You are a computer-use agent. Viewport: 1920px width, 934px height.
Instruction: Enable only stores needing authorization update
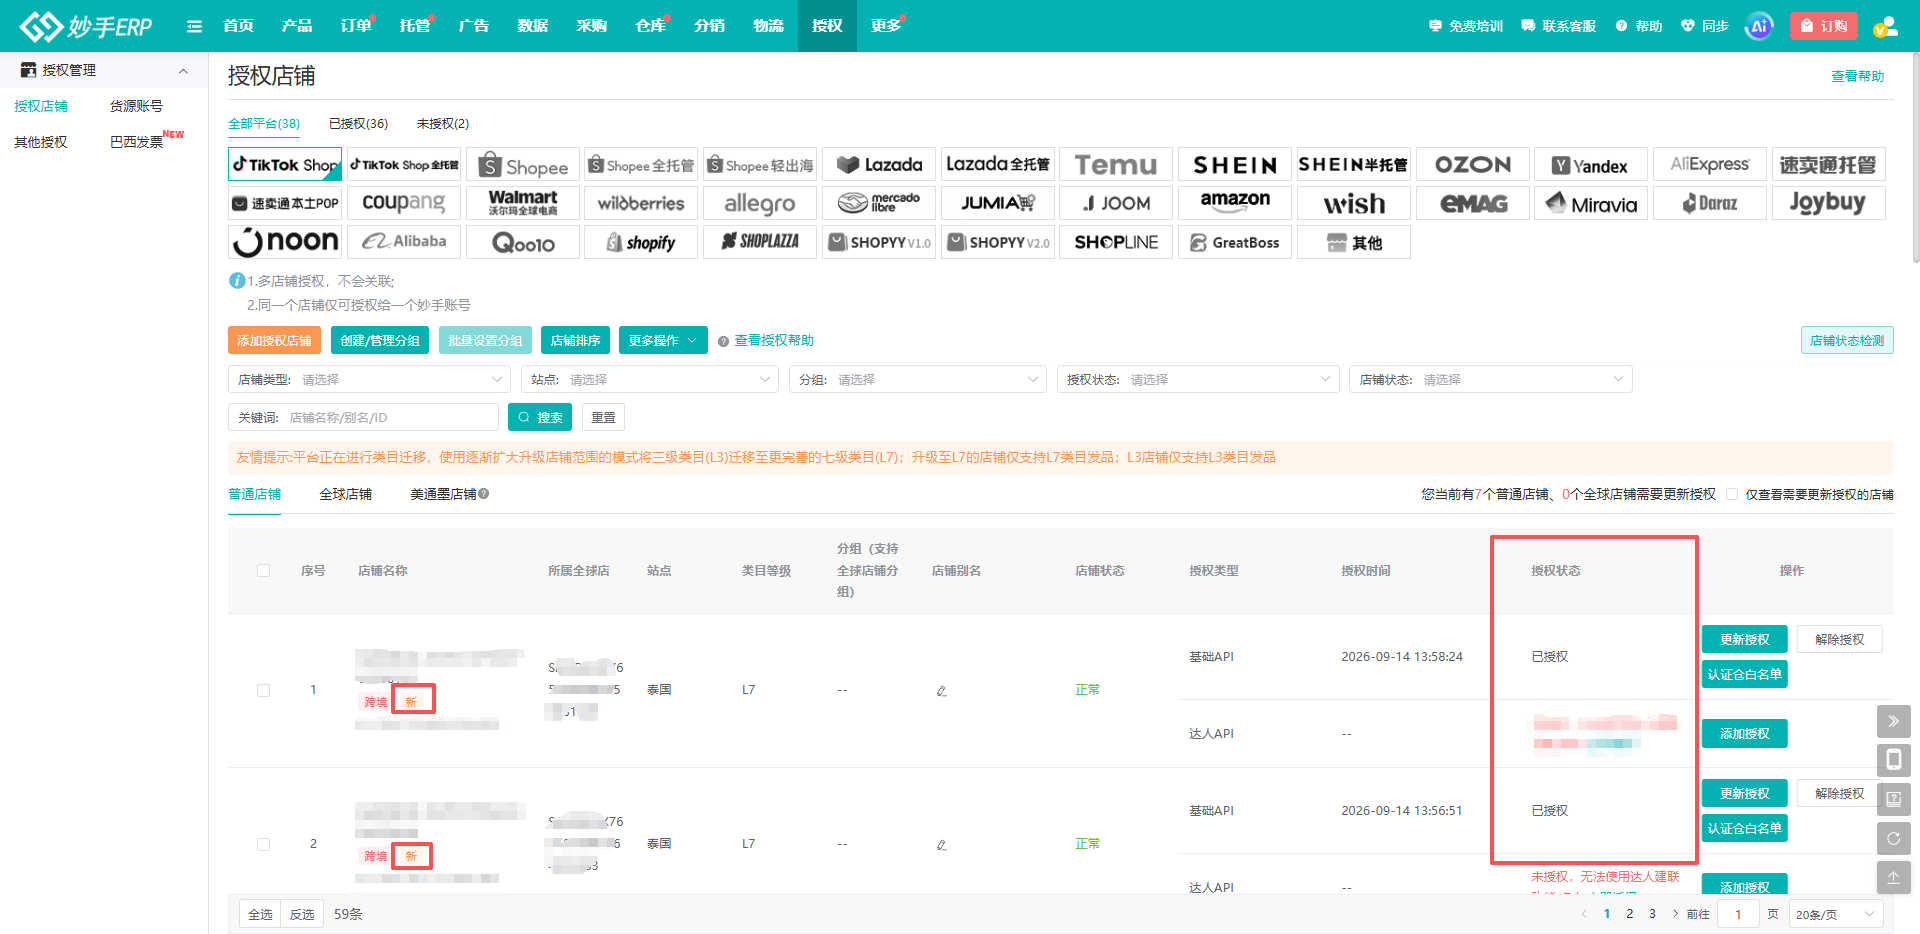coord(1732,494)
